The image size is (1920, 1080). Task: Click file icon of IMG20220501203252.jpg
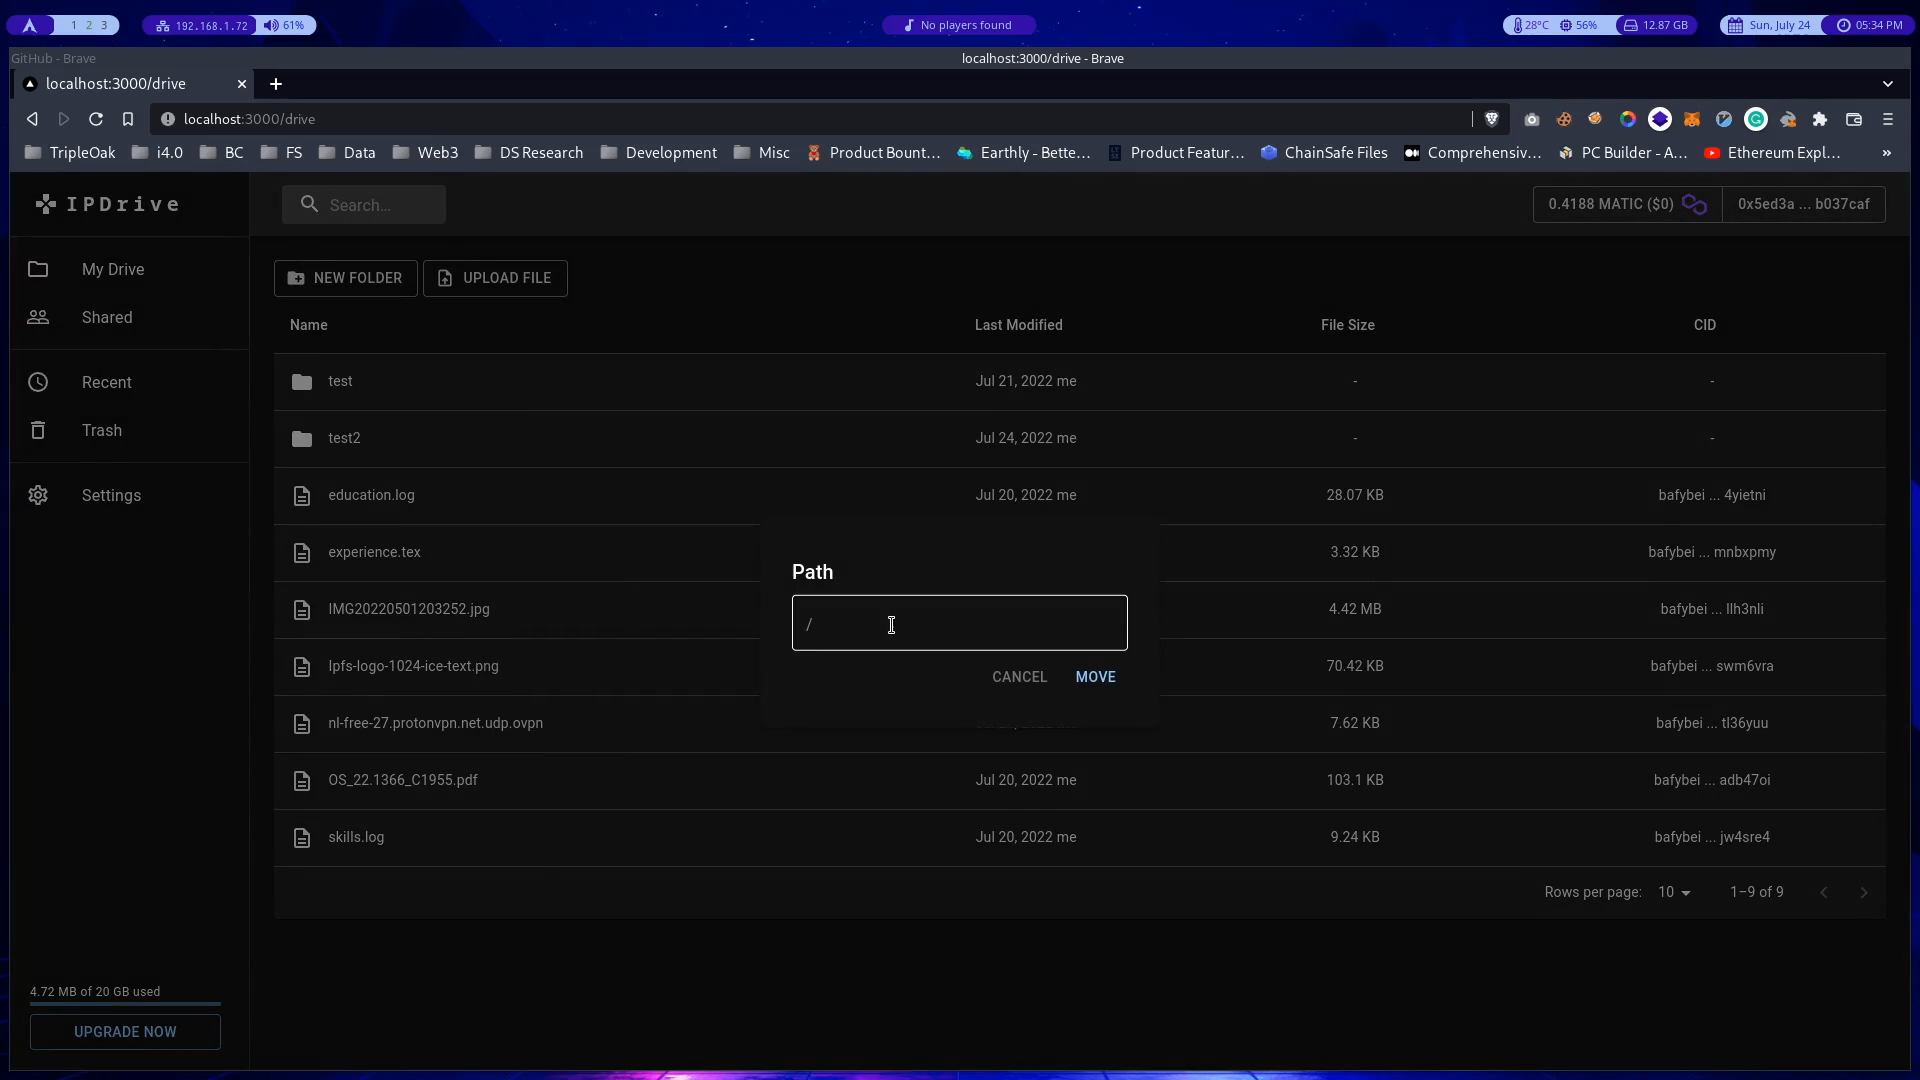(302, 609)
